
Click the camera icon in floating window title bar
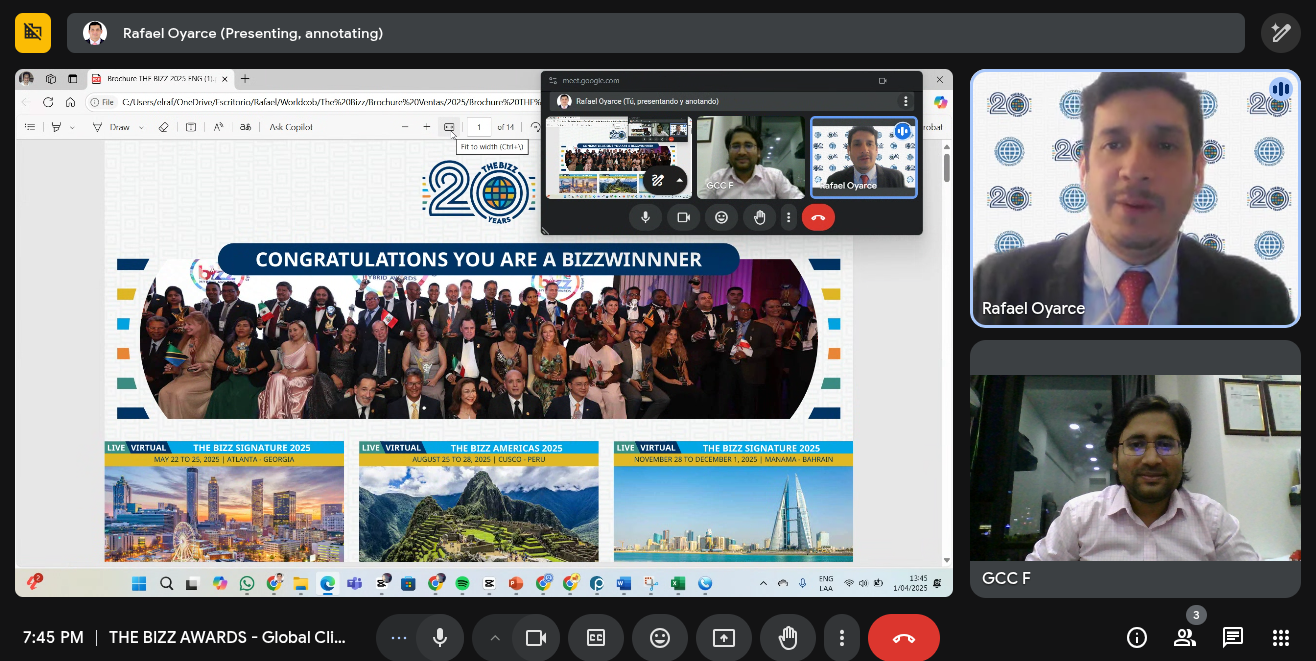click(883, 80)
